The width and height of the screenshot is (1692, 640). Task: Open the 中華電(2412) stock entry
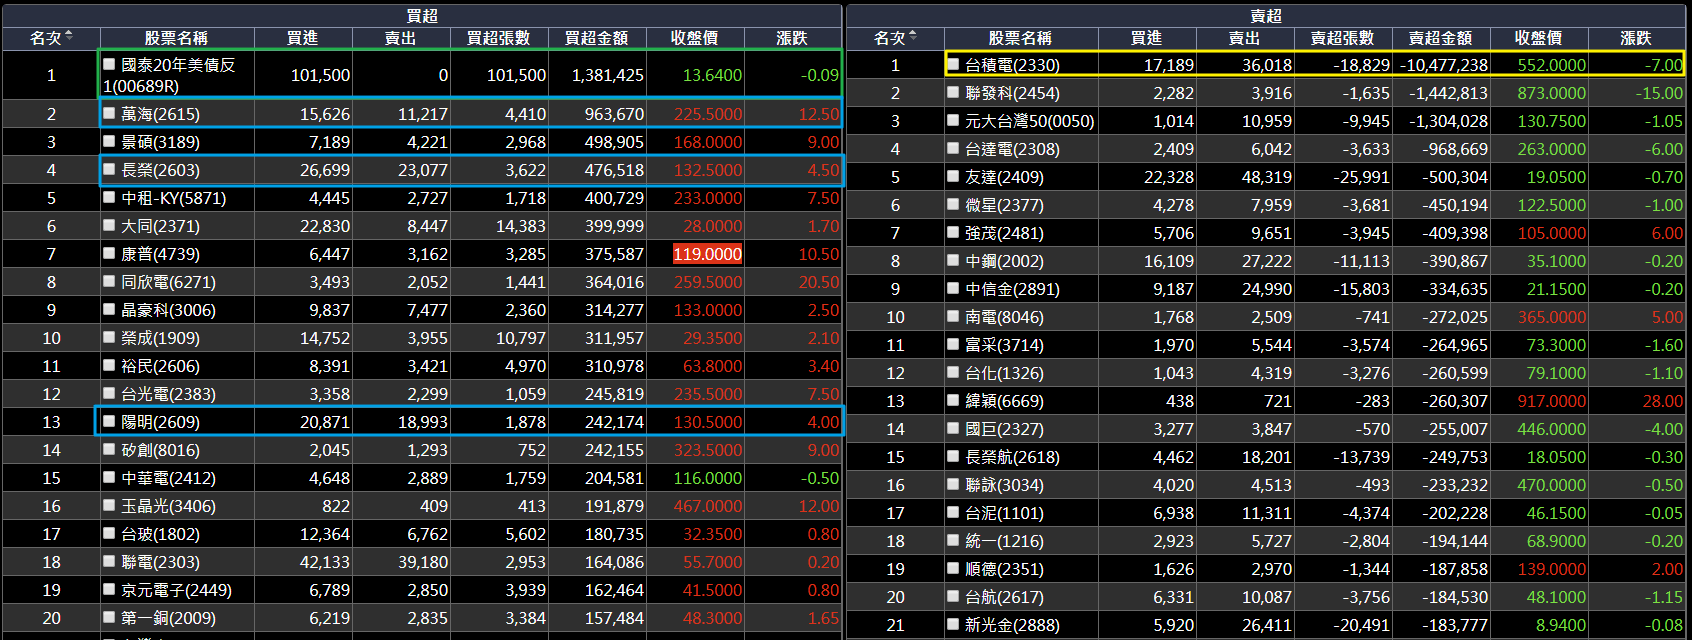168,478
